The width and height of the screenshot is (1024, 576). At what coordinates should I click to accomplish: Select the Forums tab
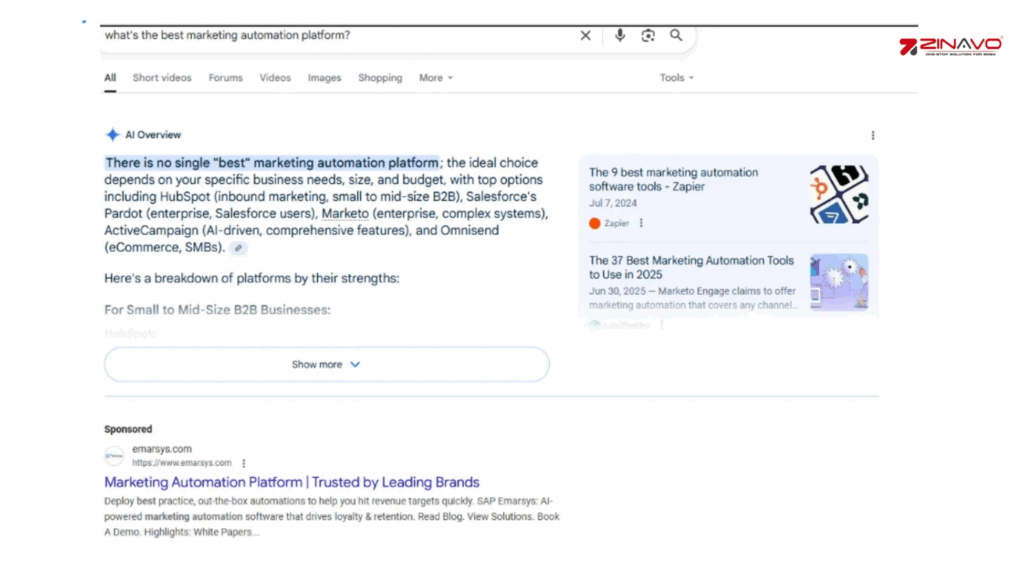click(225, 78)
